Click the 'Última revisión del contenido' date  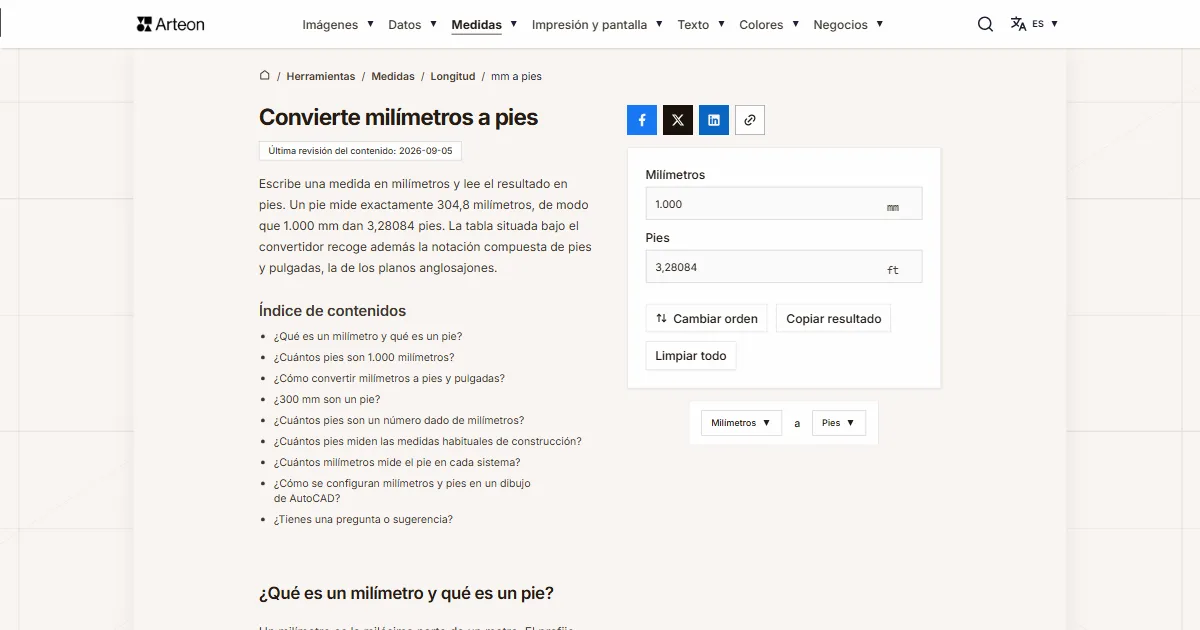(360, 151)
